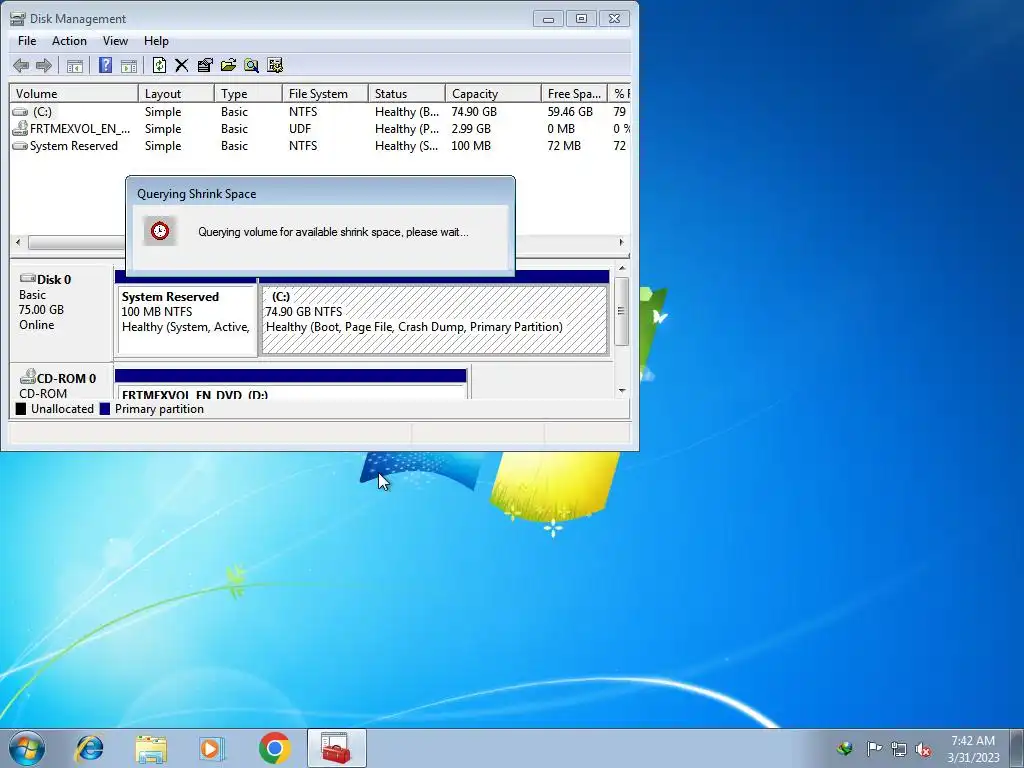Launch Google Chrome from taskbar
The height and width of the screenshot is (768, 1024).
coord(274,748)
